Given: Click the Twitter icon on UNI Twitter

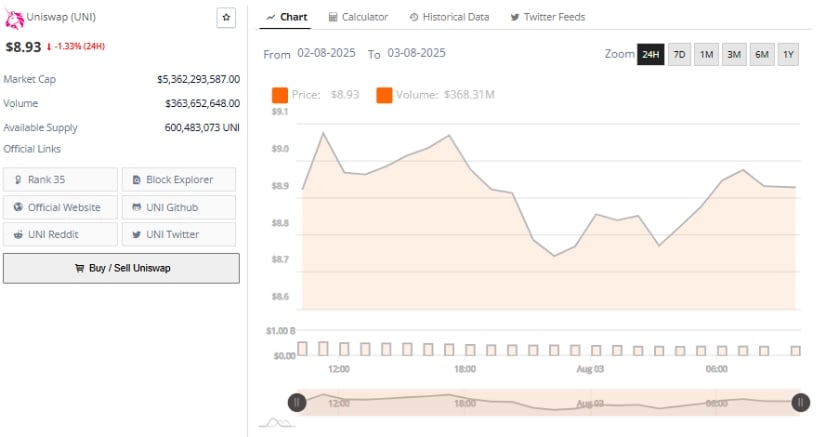Looking at the screenshot, I should click(x=136, y=235).
